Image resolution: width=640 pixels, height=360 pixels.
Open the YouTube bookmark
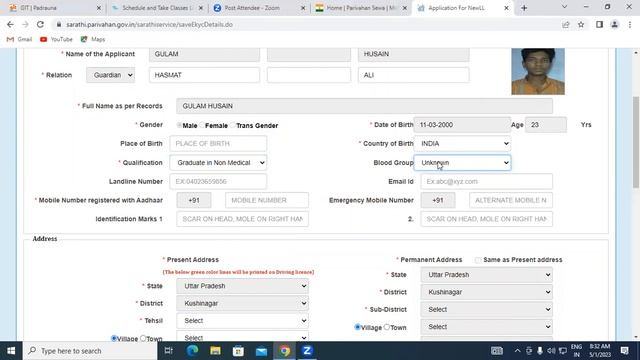(x=56, y=39)
